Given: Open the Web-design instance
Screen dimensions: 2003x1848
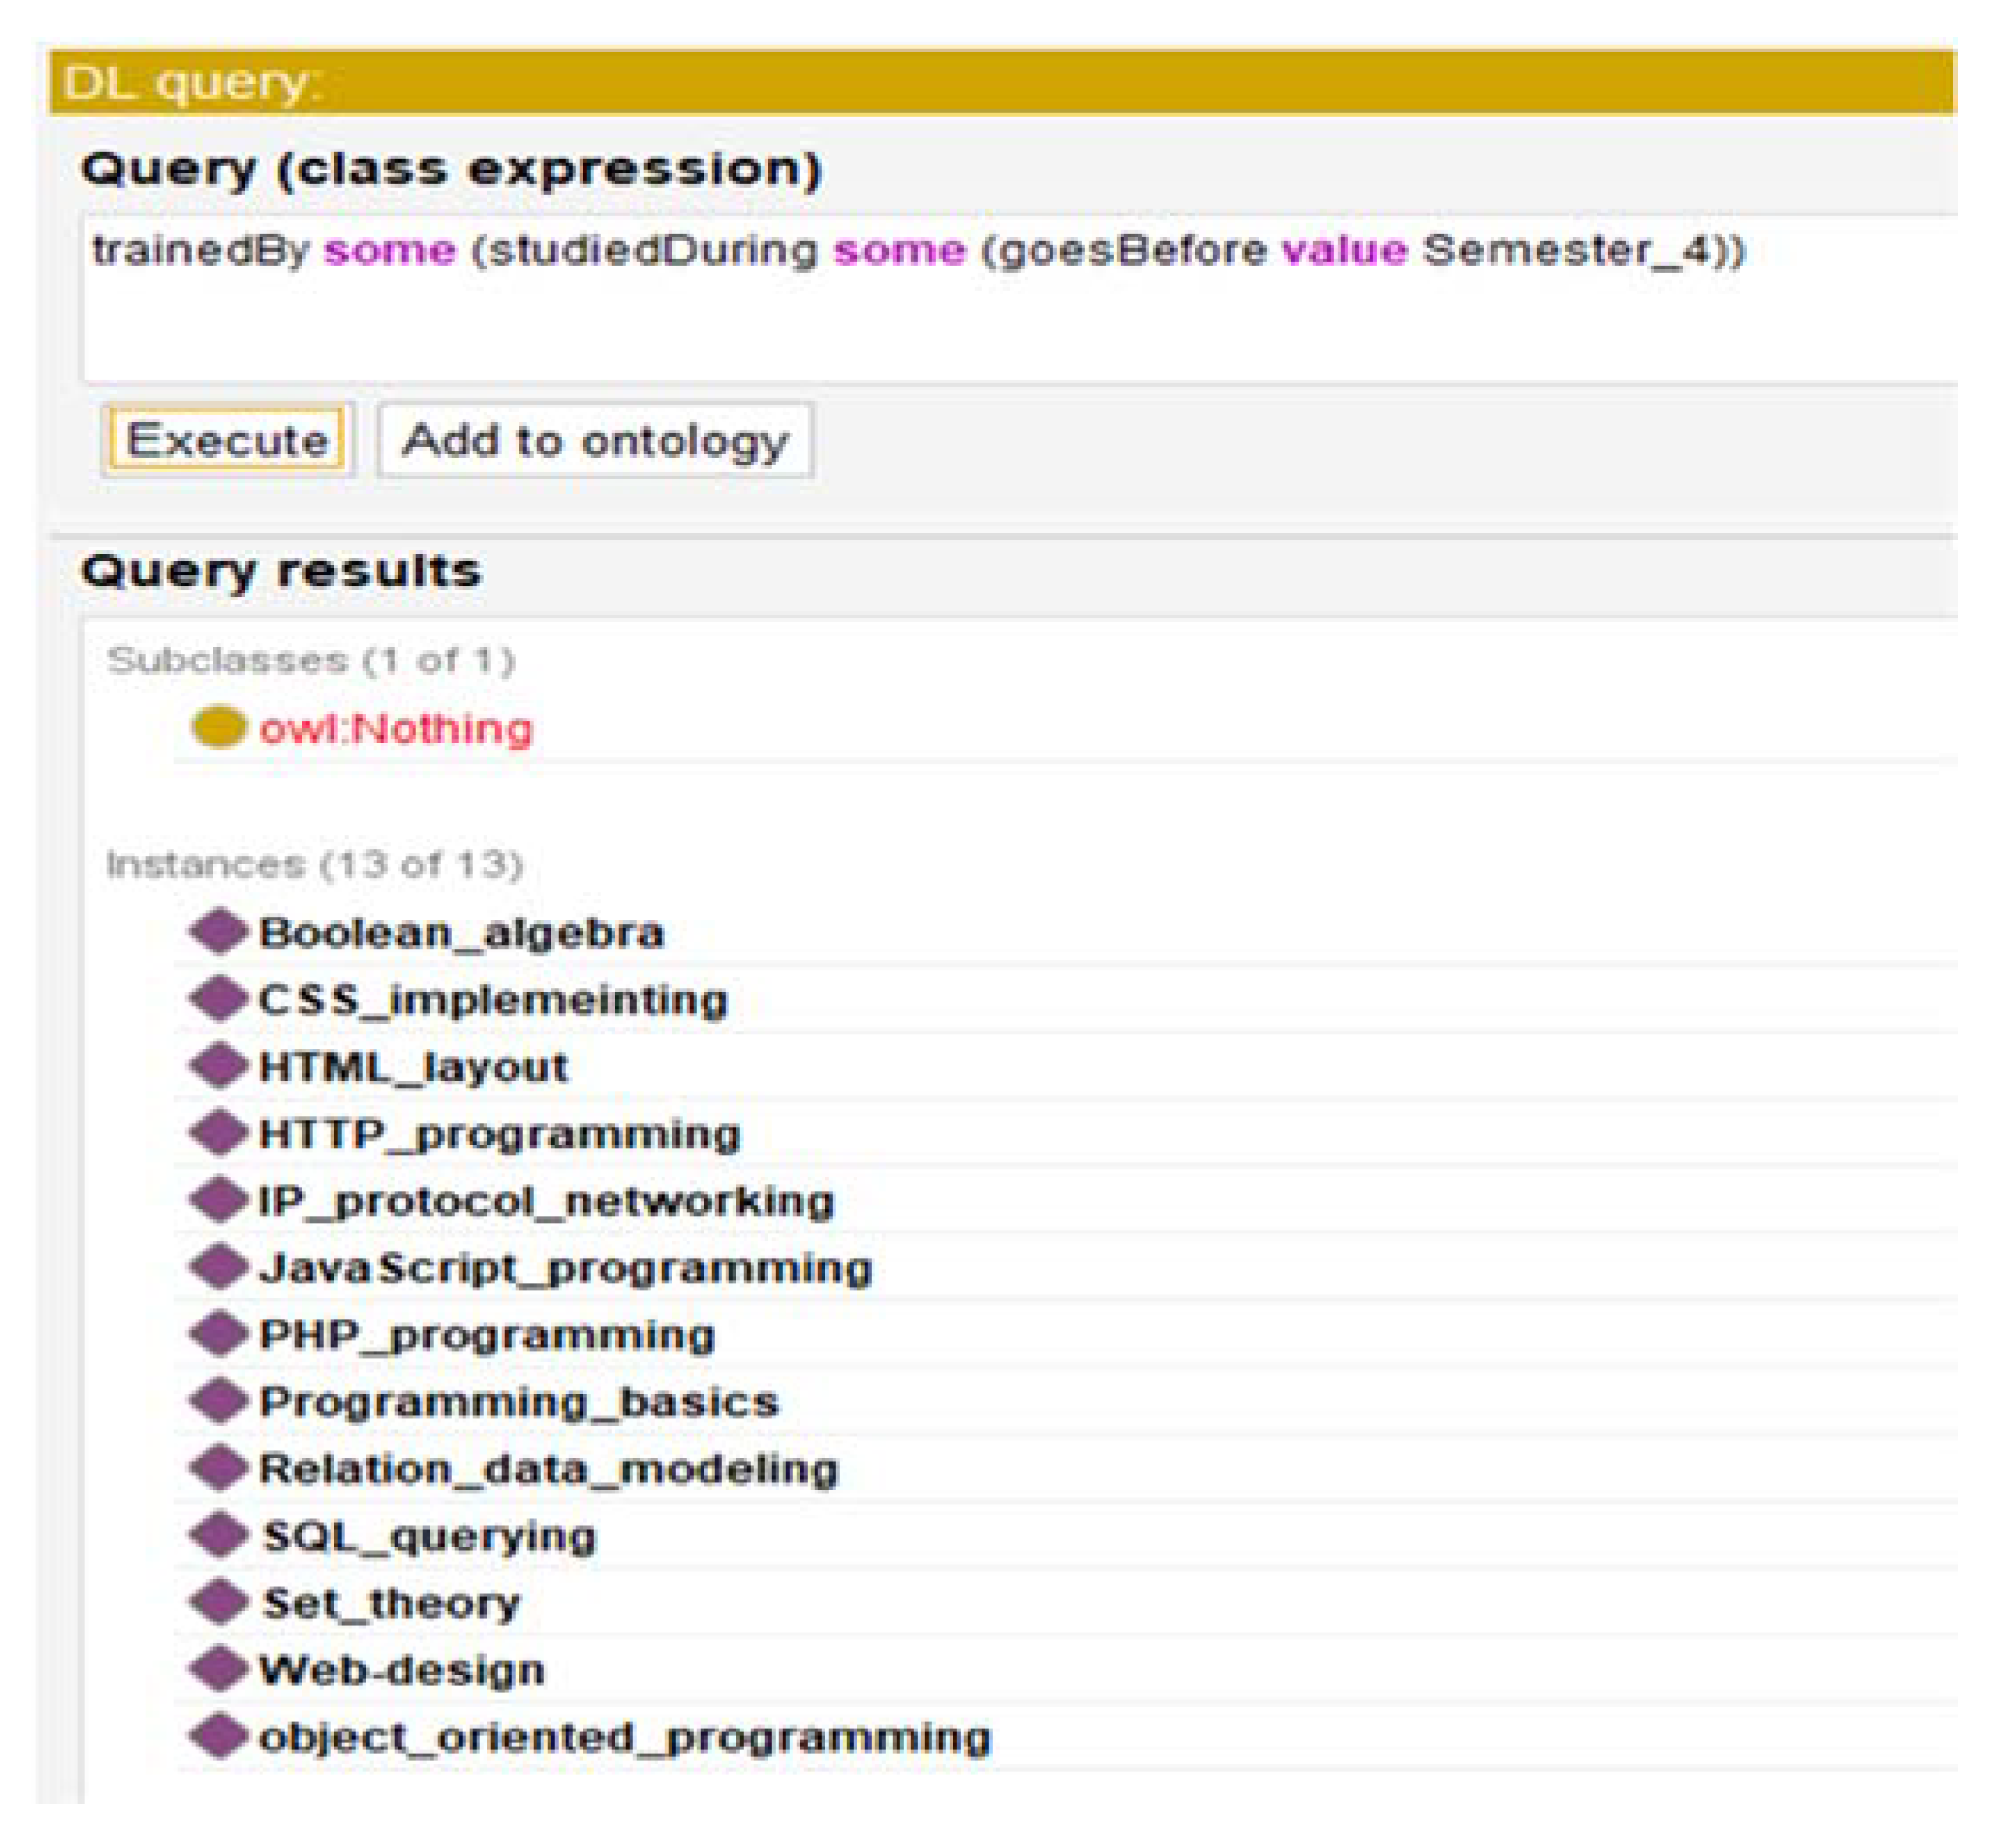Looking at the screenshot, I should click(401, 1670).
